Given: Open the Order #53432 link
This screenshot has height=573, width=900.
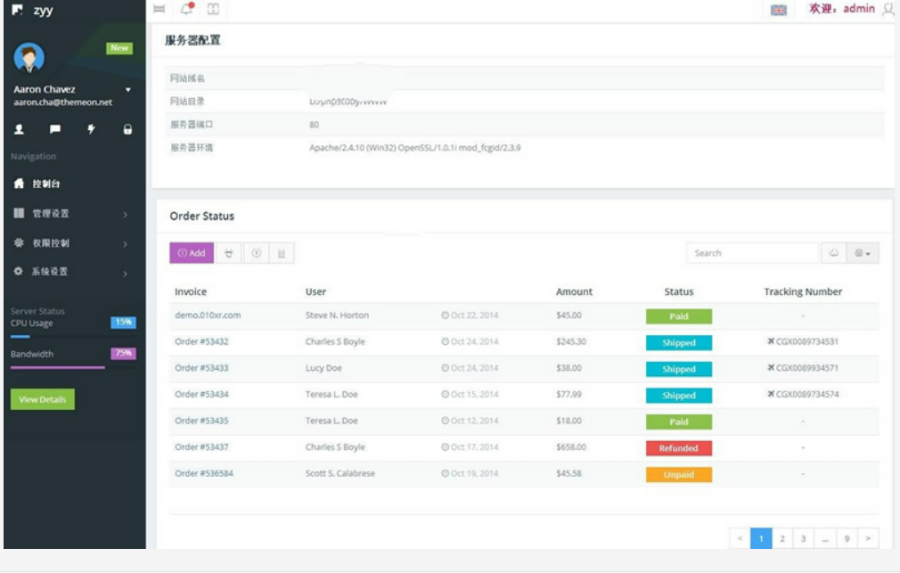Looking at the screenshot, I should [x=201, y=342].
